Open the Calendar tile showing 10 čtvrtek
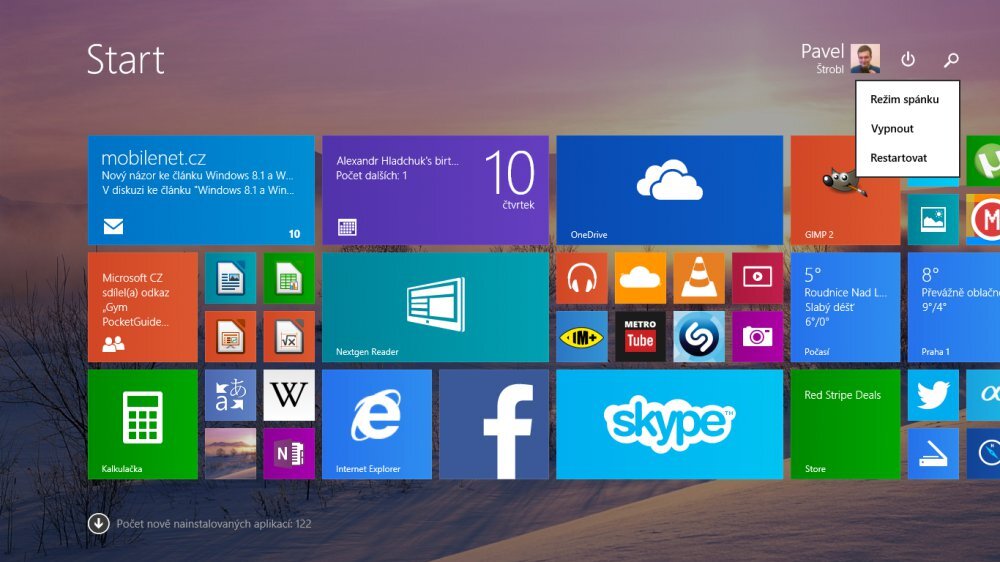The image size is (1000, 562). point(435,190)
